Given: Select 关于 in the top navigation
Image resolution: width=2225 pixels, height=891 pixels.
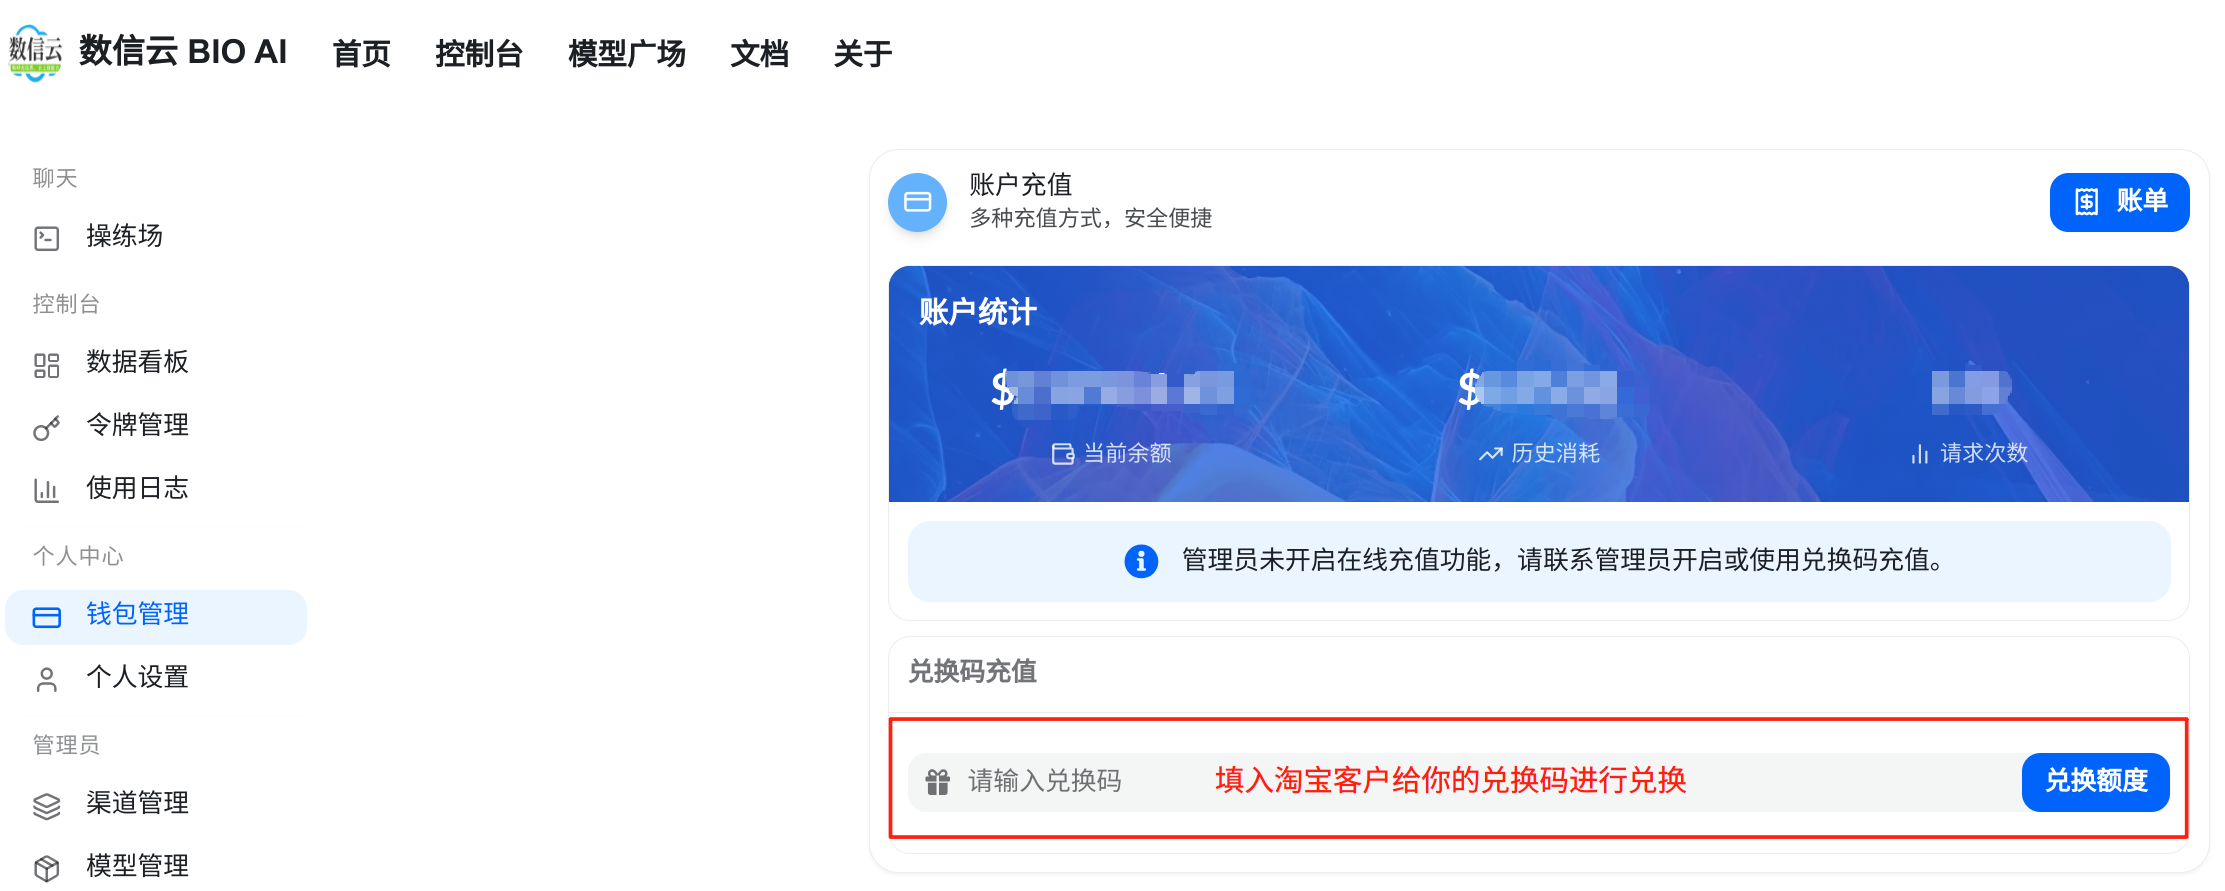Looking at the screenshot, I should pyautogui.click(x=862, y=53).
